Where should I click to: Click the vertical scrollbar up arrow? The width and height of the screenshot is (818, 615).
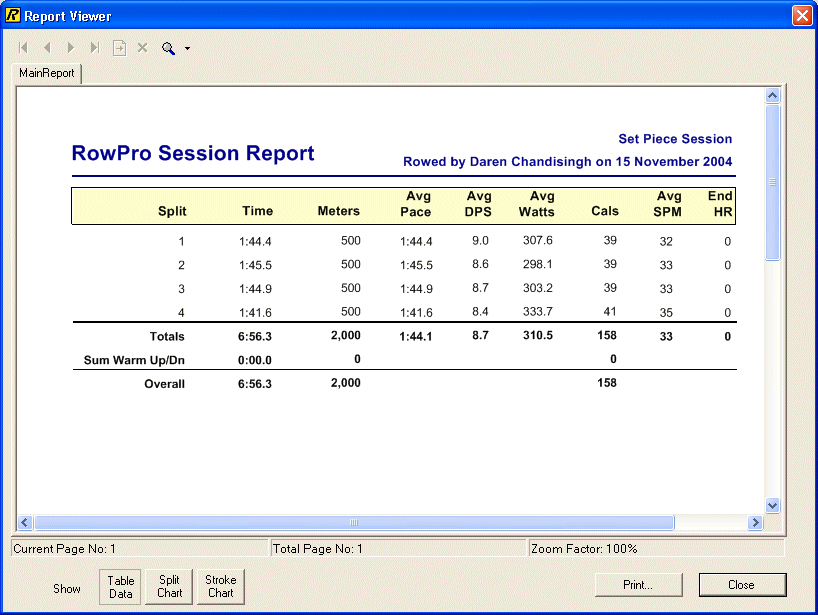tap(773, 95)
